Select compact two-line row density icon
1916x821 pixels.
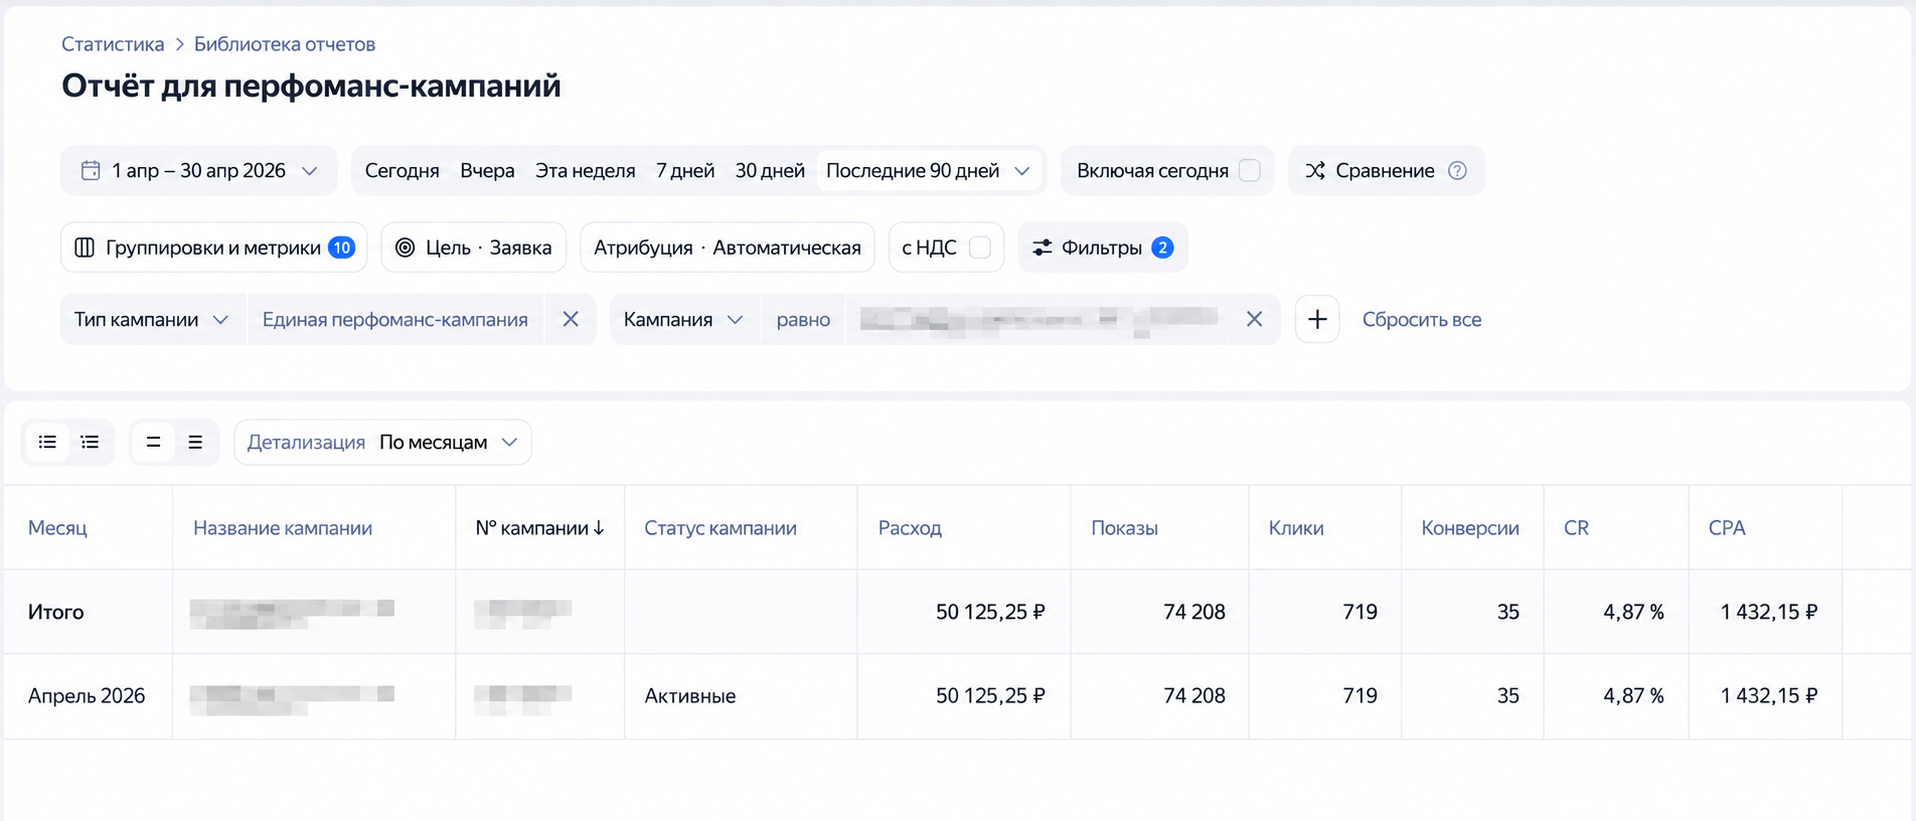[153, 442]
